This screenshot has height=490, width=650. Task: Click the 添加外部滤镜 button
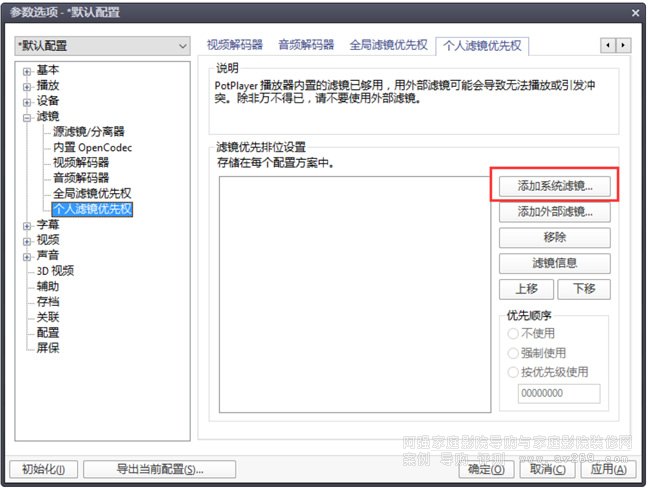tap(555, 212)
